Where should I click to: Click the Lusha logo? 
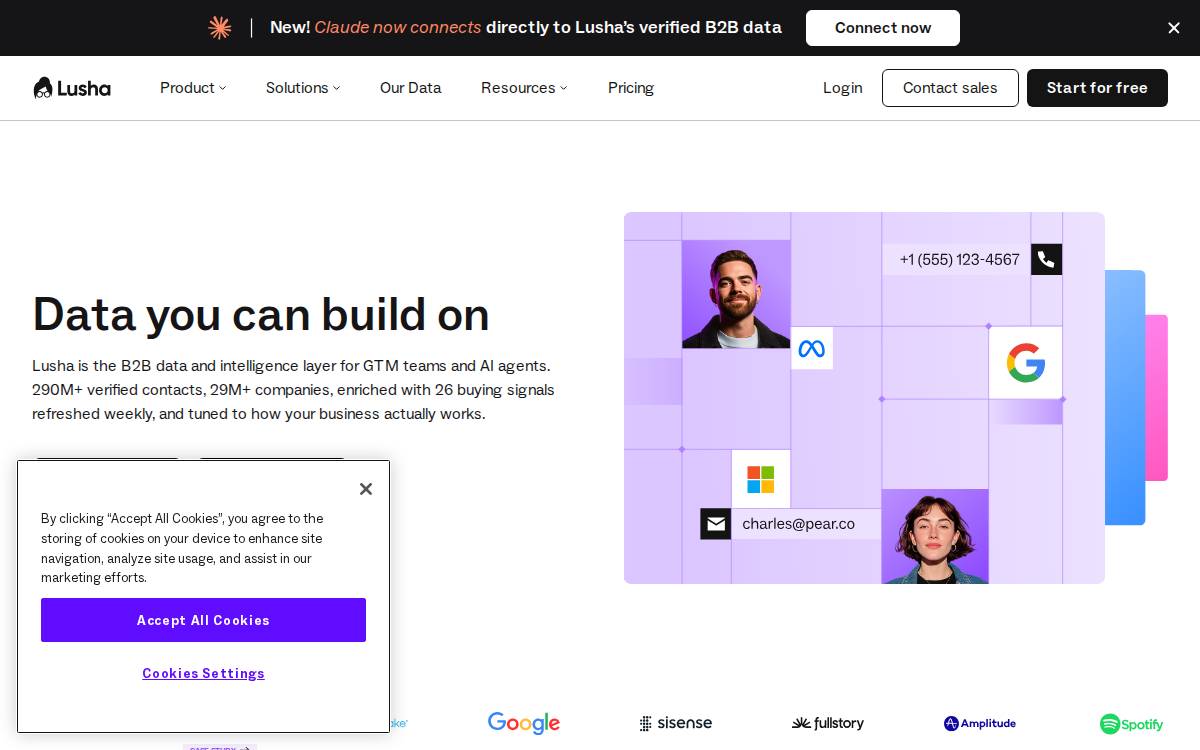tap(72, 88)
